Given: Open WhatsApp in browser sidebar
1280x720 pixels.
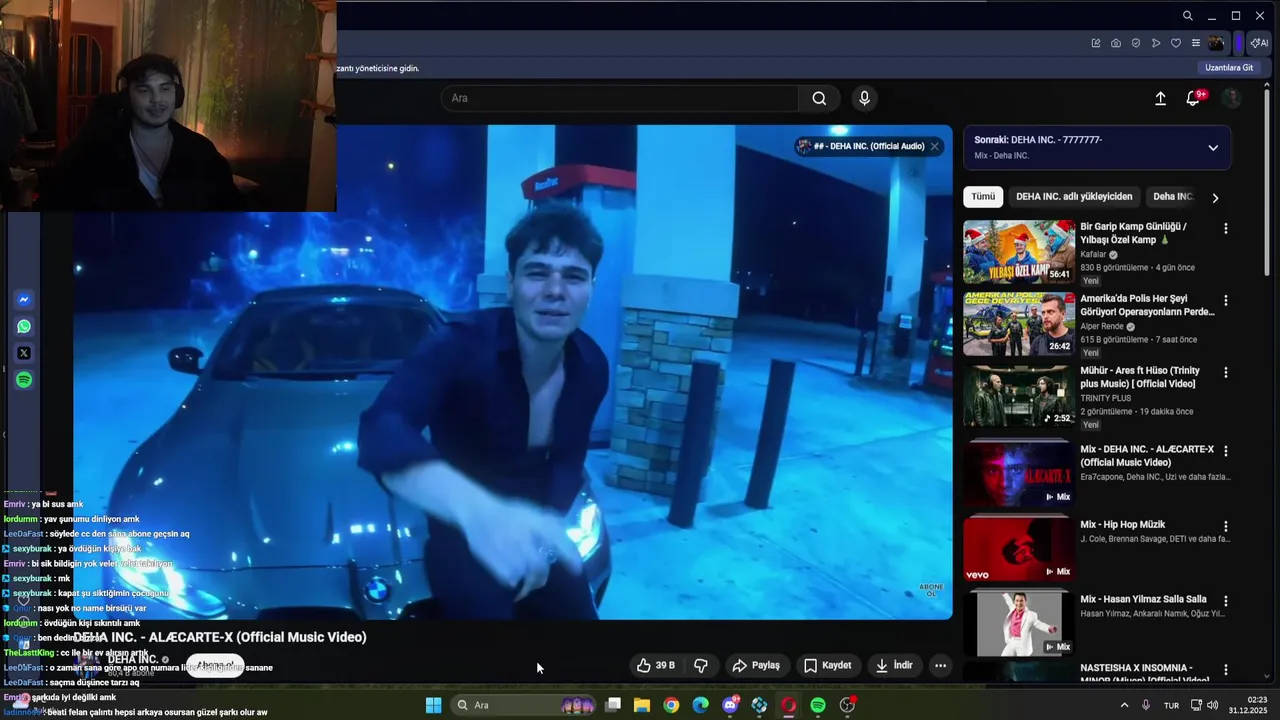Looking at the screenshot, I should 24,326.
